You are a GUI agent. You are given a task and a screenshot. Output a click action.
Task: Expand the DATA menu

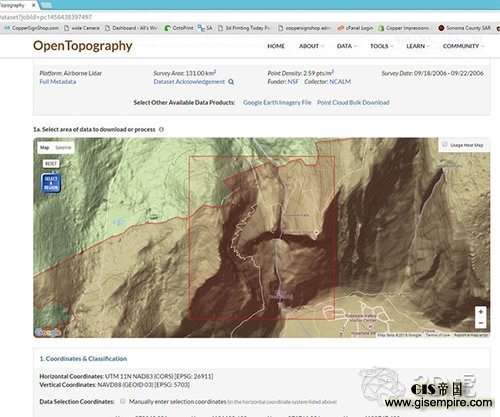(346, 46)
